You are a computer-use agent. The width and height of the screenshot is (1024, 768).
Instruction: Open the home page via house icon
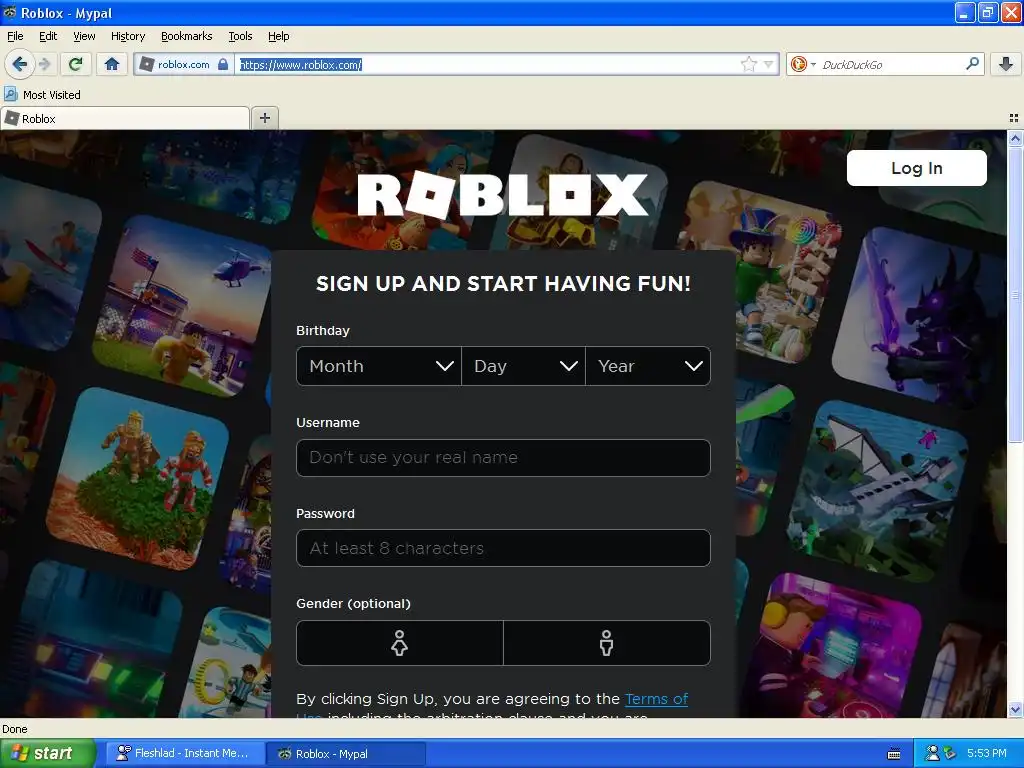pos(112,64)
